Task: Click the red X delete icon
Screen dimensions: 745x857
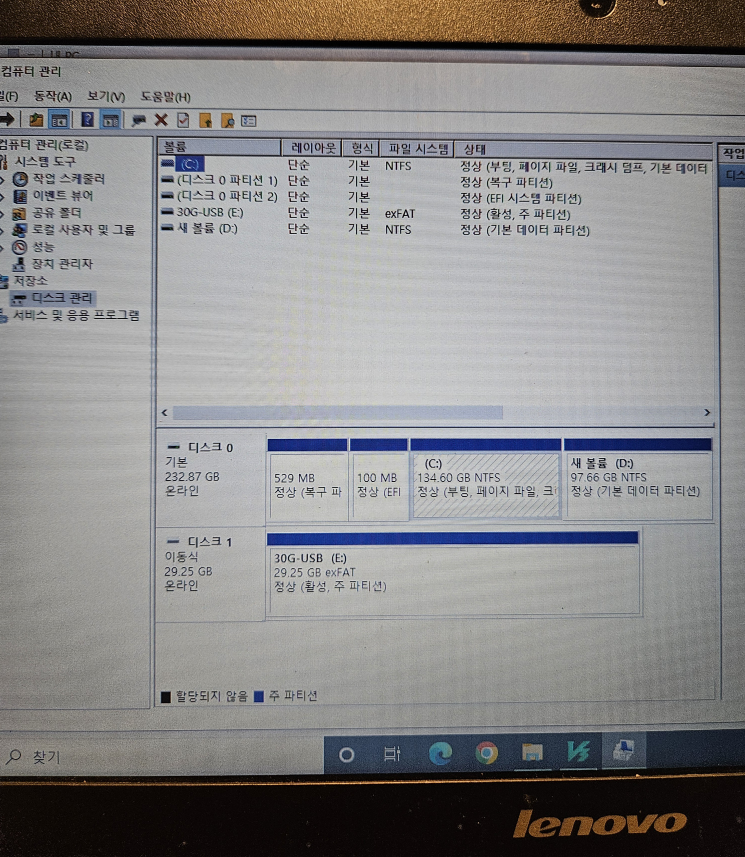Action: click(161, 120)
